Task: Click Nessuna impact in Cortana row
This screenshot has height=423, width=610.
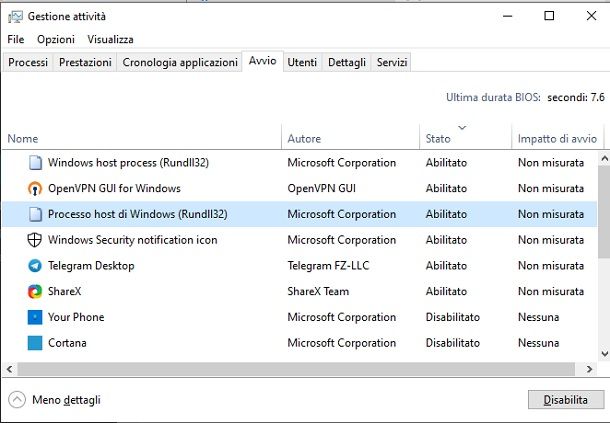Action: [x=539, y=343]
